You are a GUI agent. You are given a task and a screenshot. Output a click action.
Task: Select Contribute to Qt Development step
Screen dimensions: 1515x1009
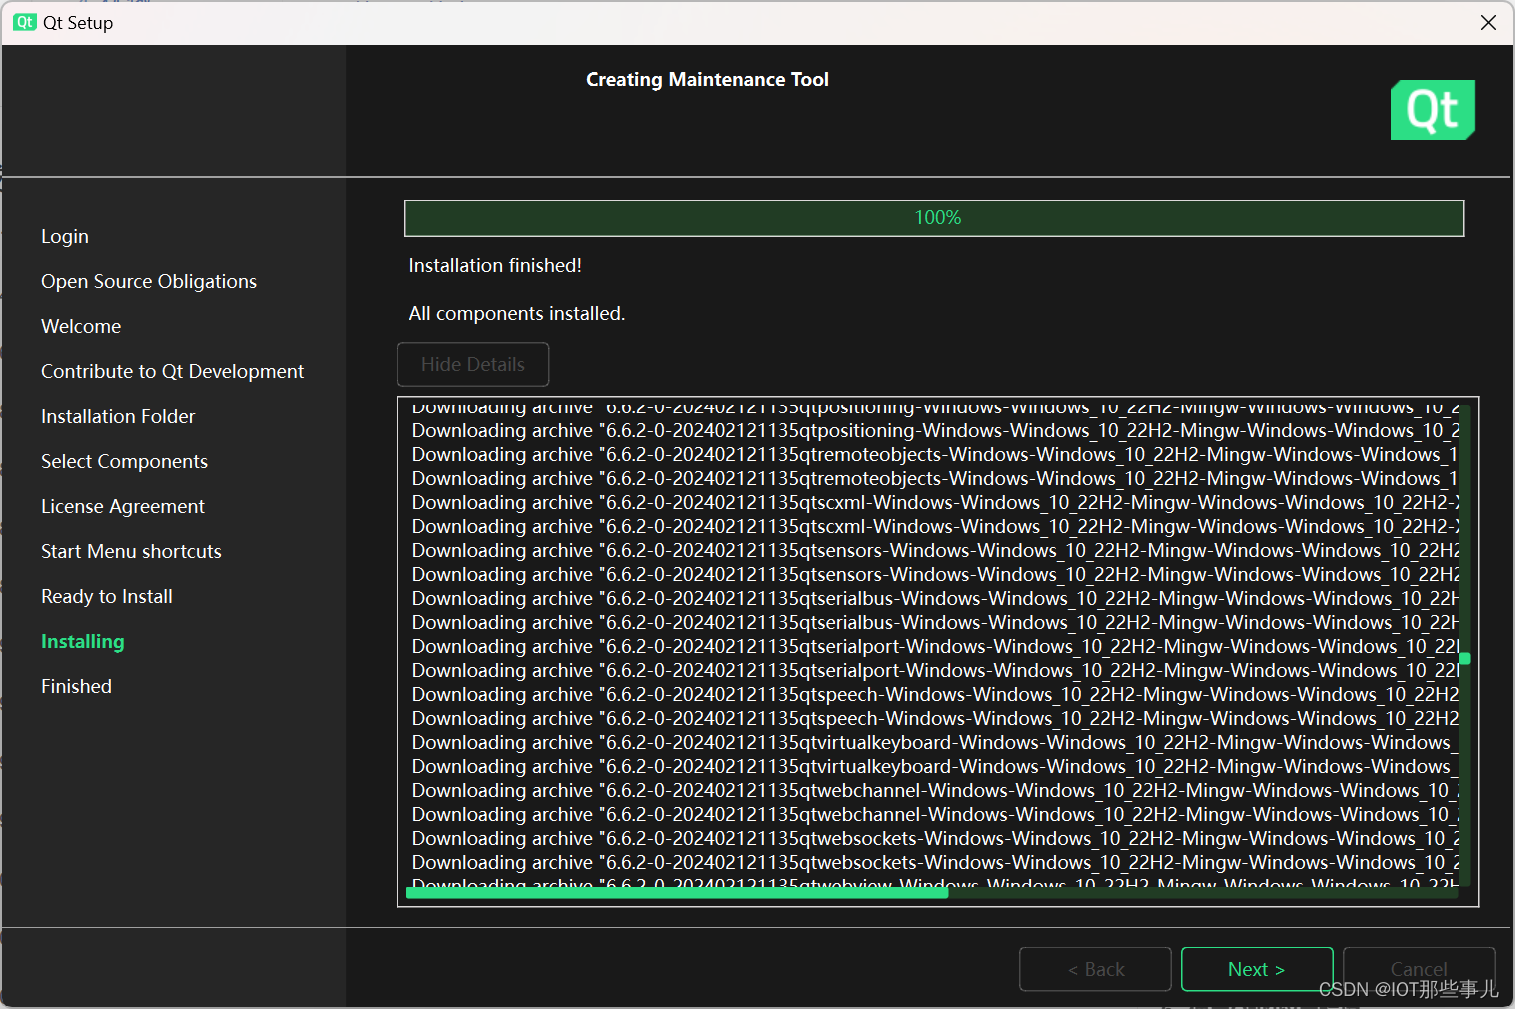[x=172, y=371]
